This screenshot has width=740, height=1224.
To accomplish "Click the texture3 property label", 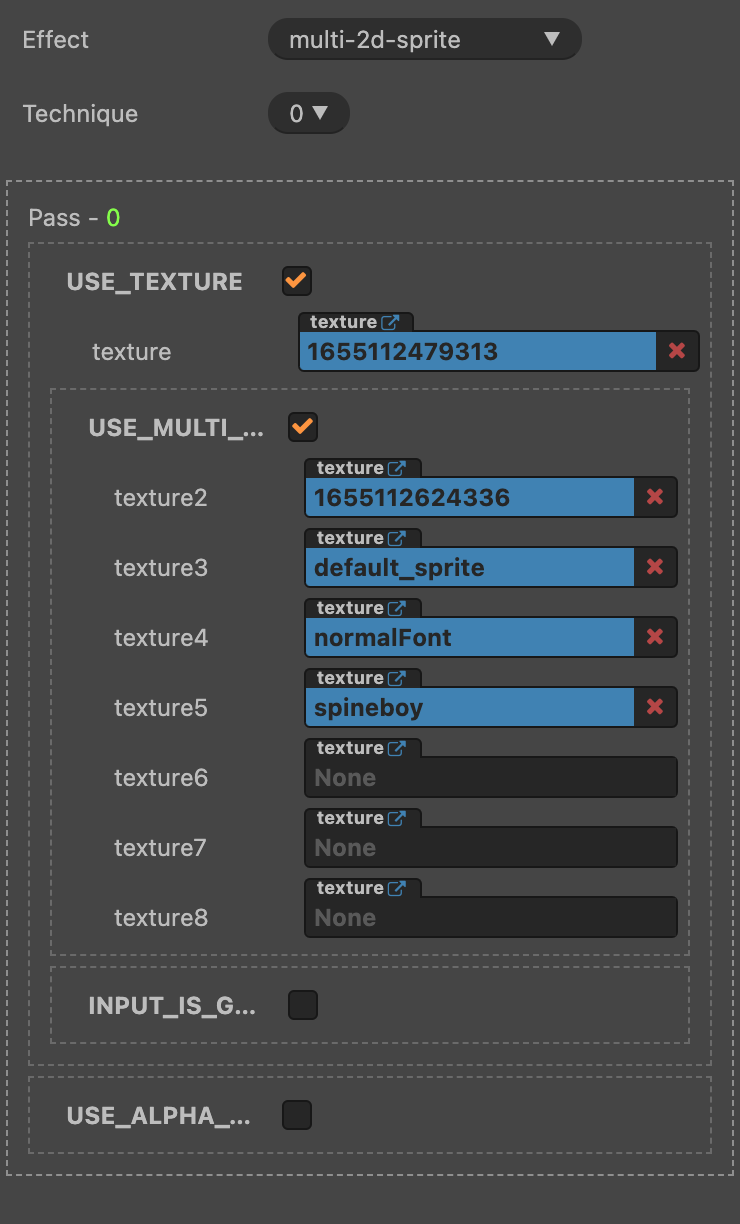I will [161, 568].
